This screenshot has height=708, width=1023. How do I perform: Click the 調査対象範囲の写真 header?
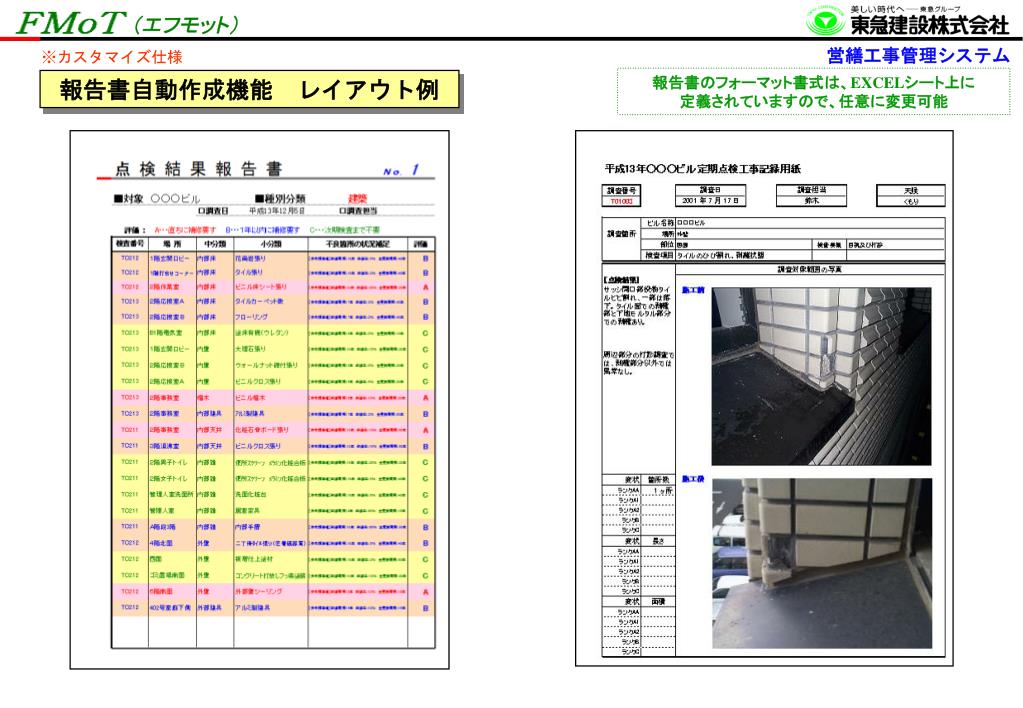[810, 269]
